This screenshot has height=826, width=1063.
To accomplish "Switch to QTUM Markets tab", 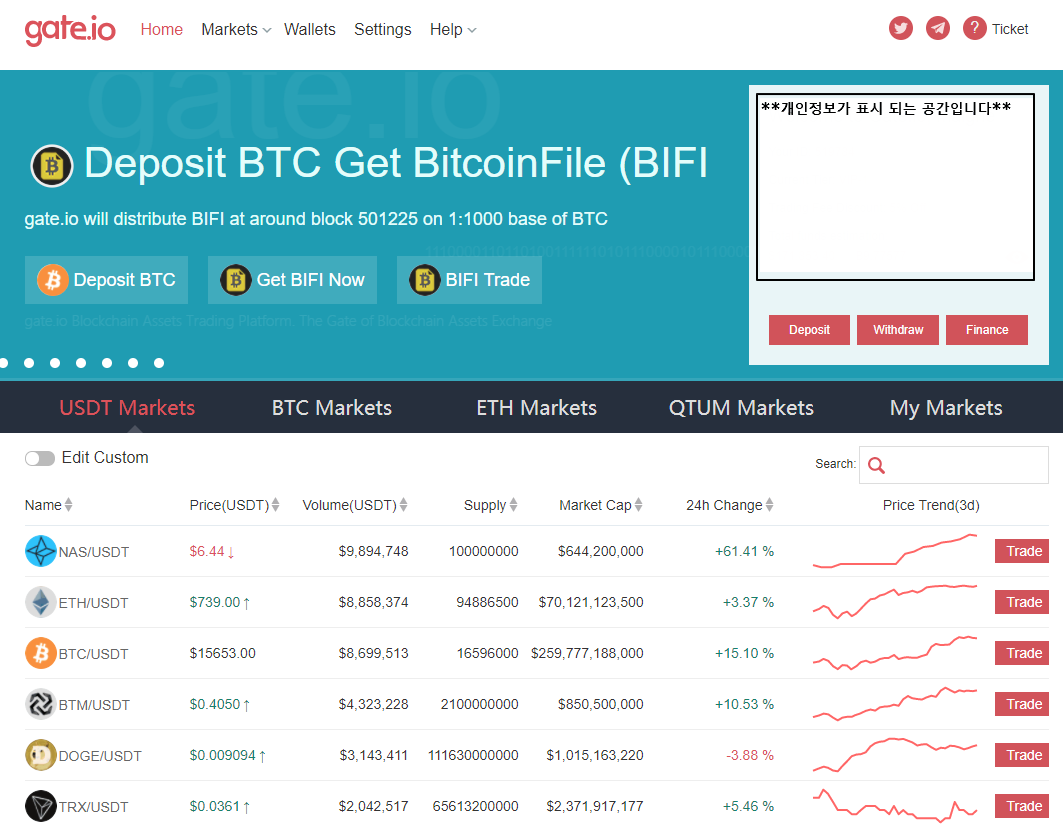I will coord(741,408).
